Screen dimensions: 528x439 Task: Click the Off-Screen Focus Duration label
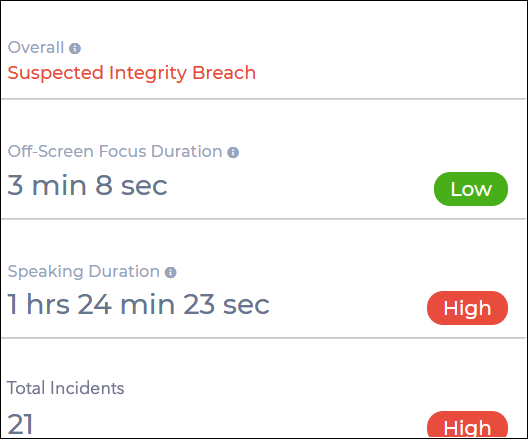click(x=115, y=151)
